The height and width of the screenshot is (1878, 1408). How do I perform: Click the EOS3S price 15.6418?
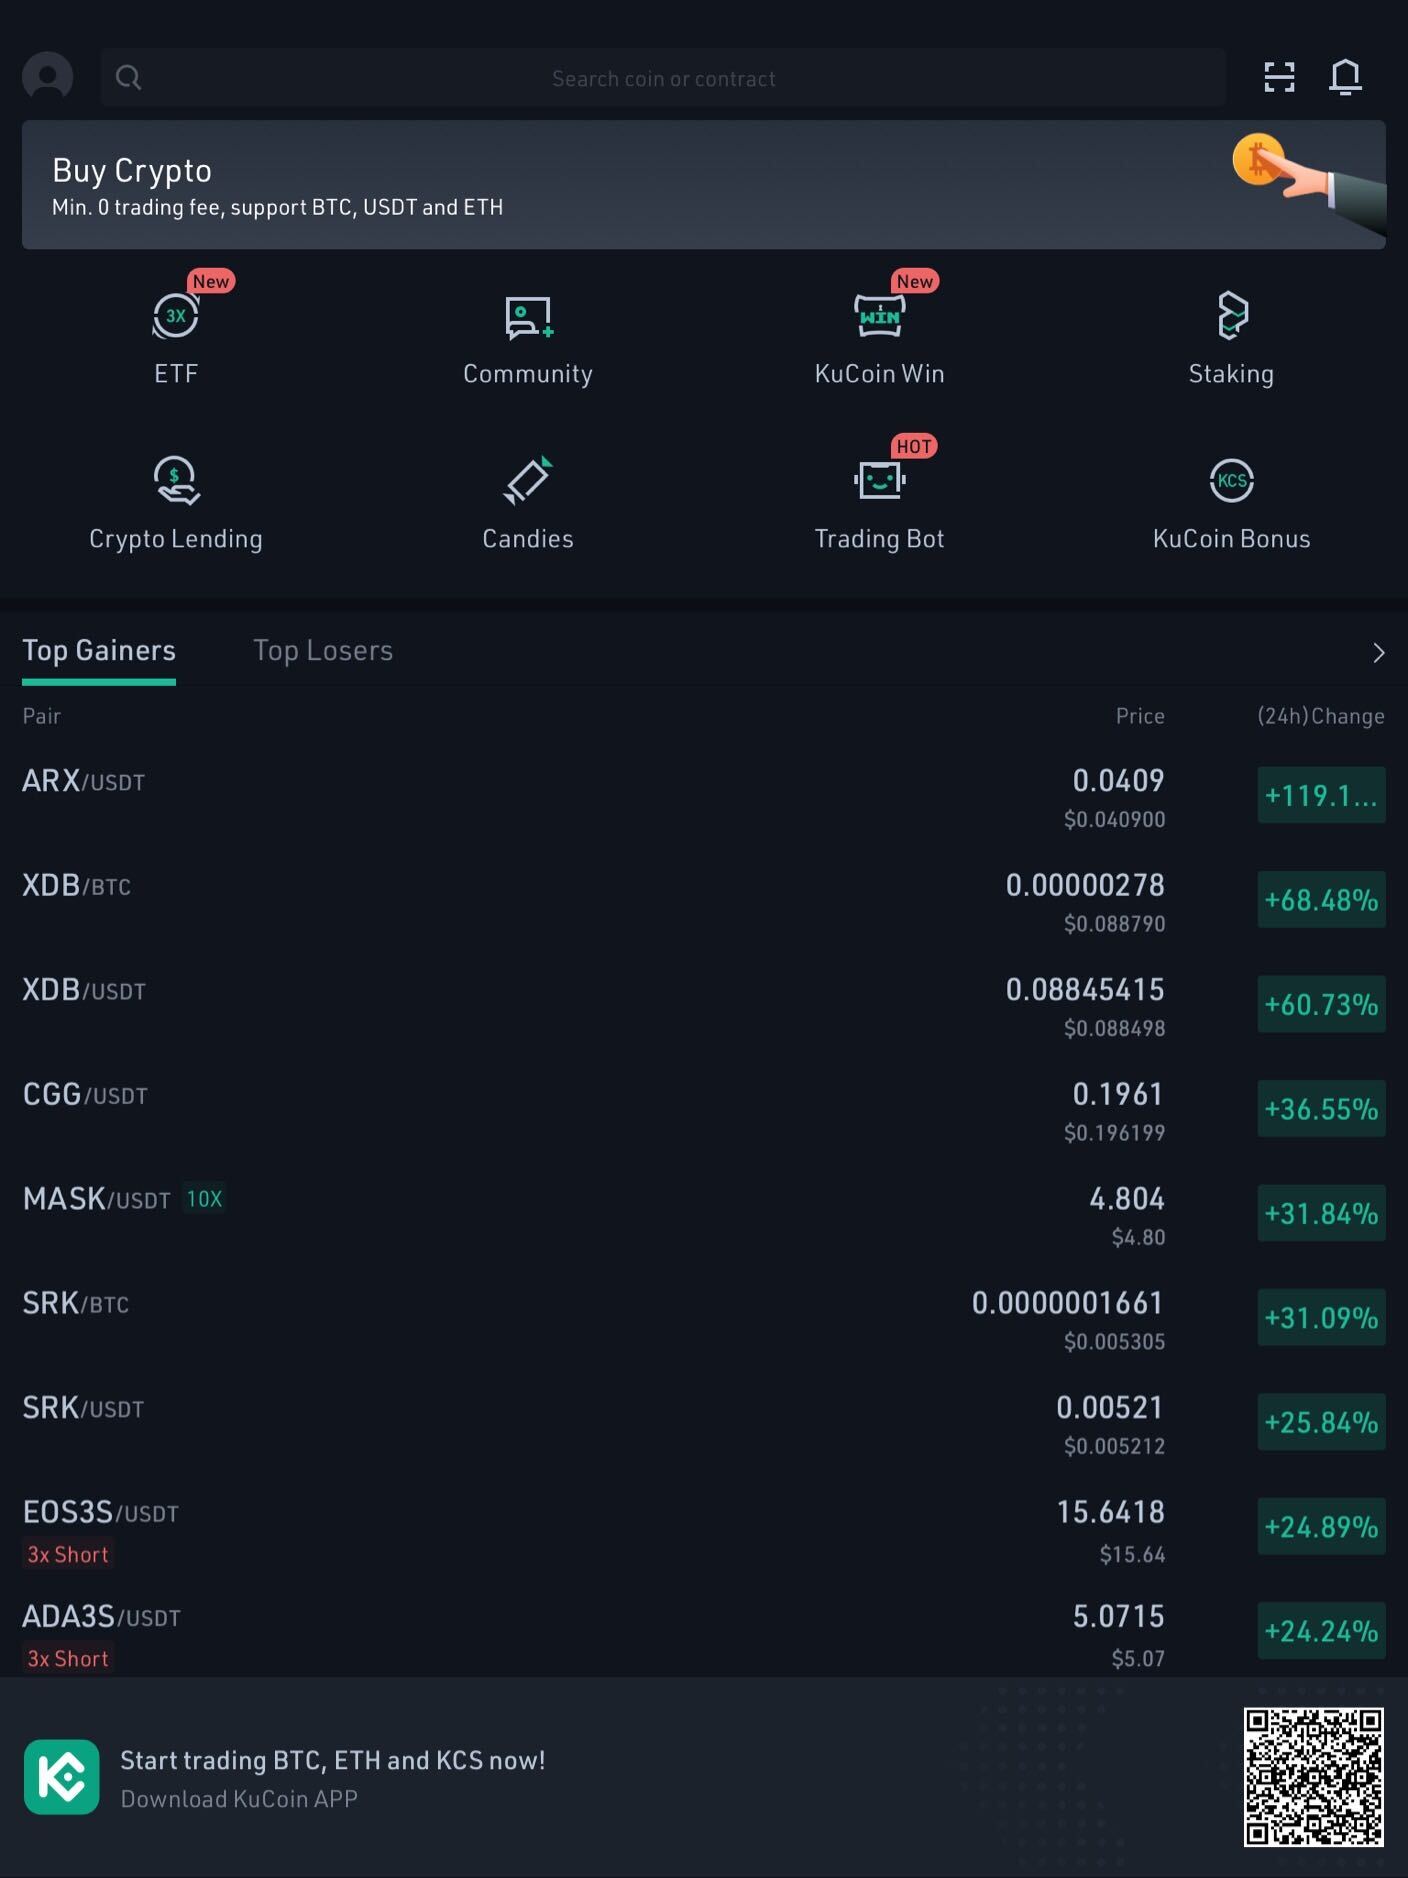tap(1110, 1512)
